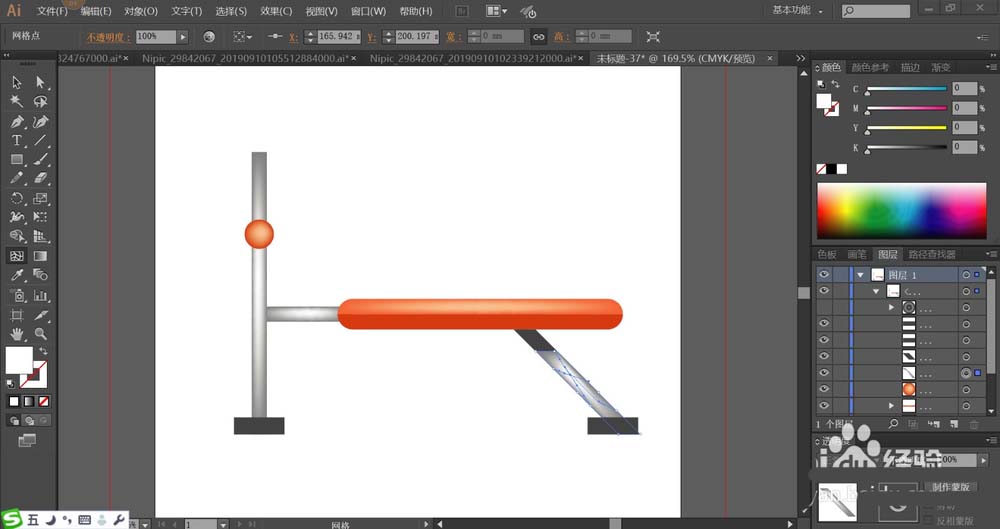Open the arrange documents dropdown
This screenshot has height=529, width=1000.
[x=497, y=11]
